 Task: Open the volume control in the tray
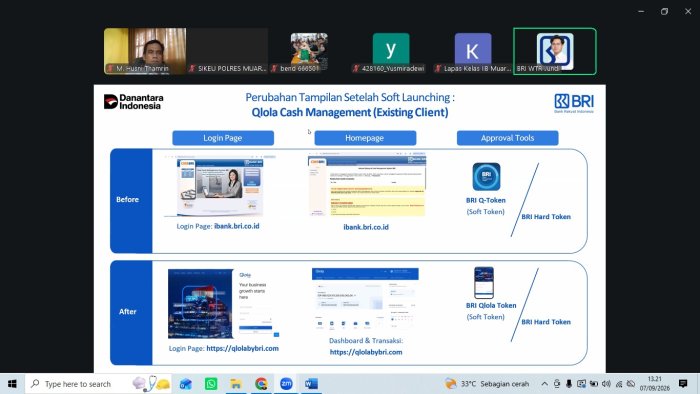606,384
